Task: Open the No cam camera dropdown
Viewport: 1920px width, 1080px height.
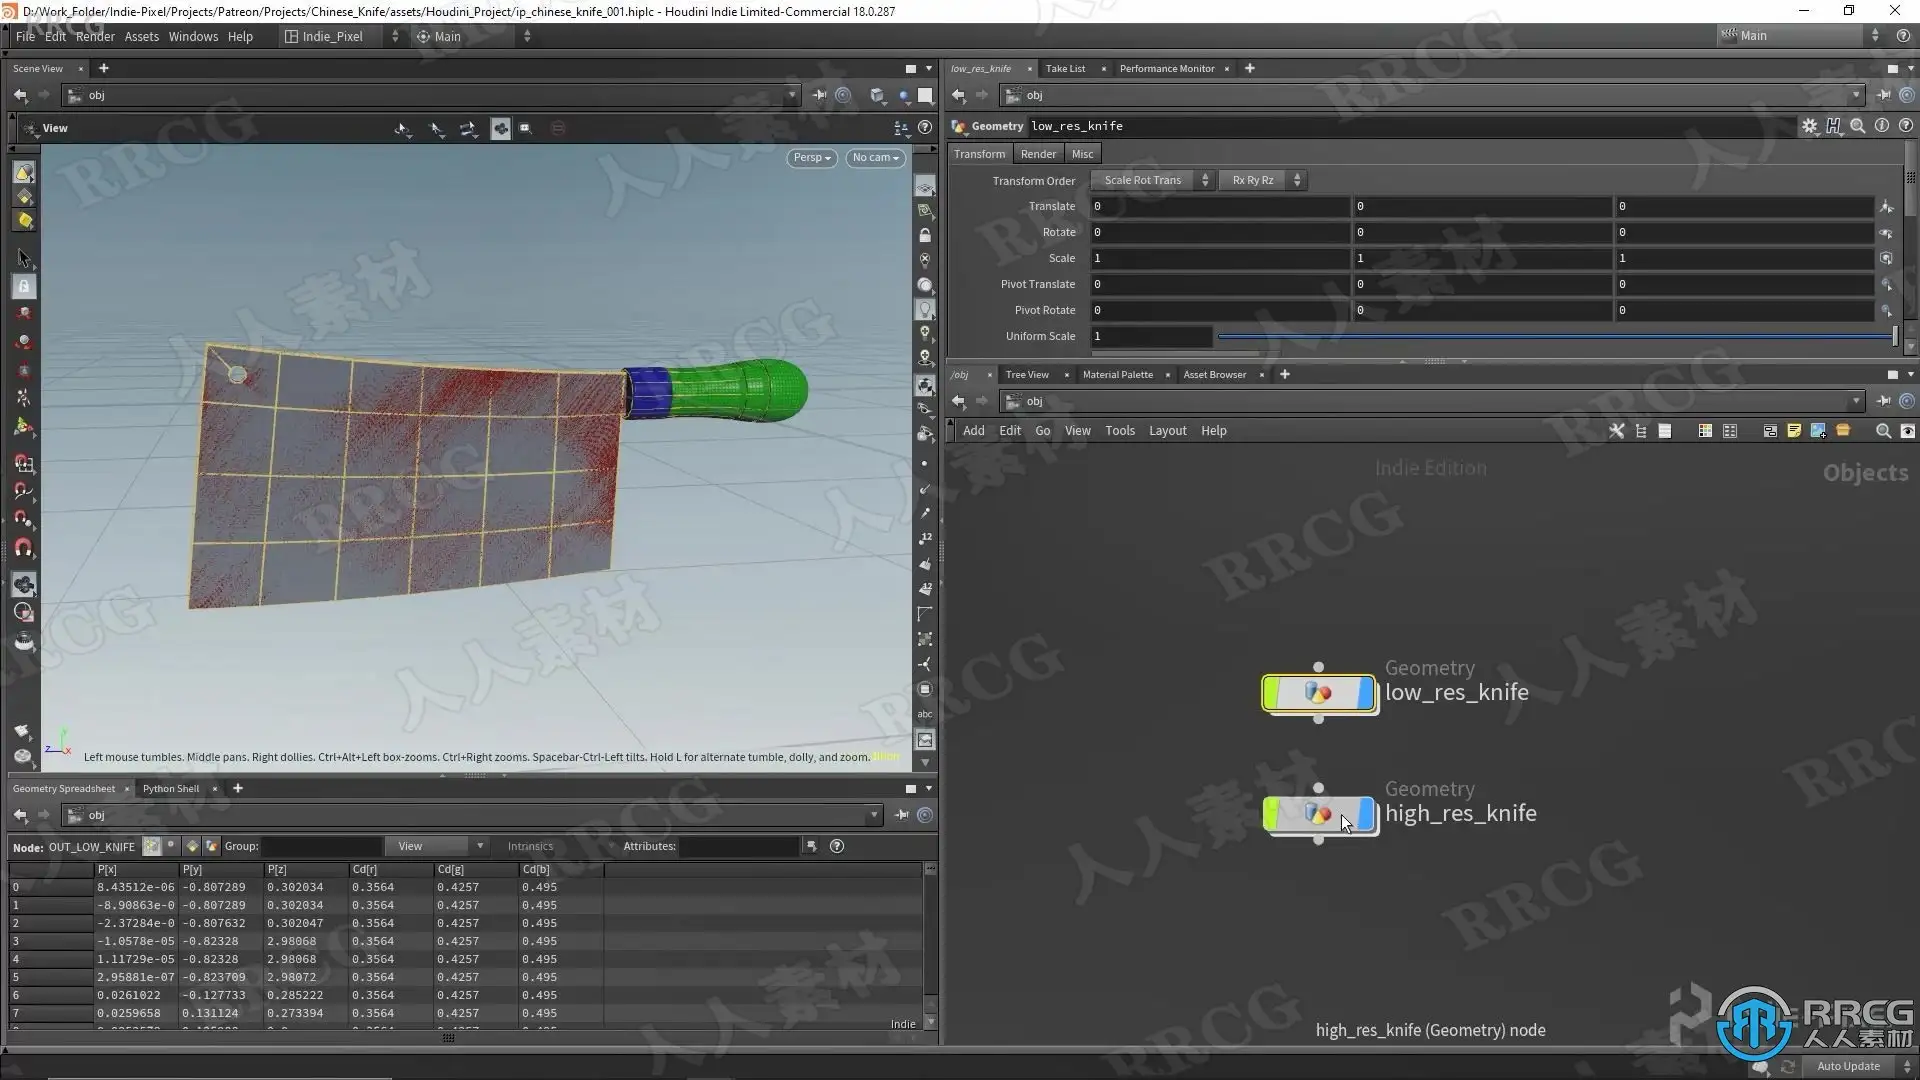Action: click(875, 158)
